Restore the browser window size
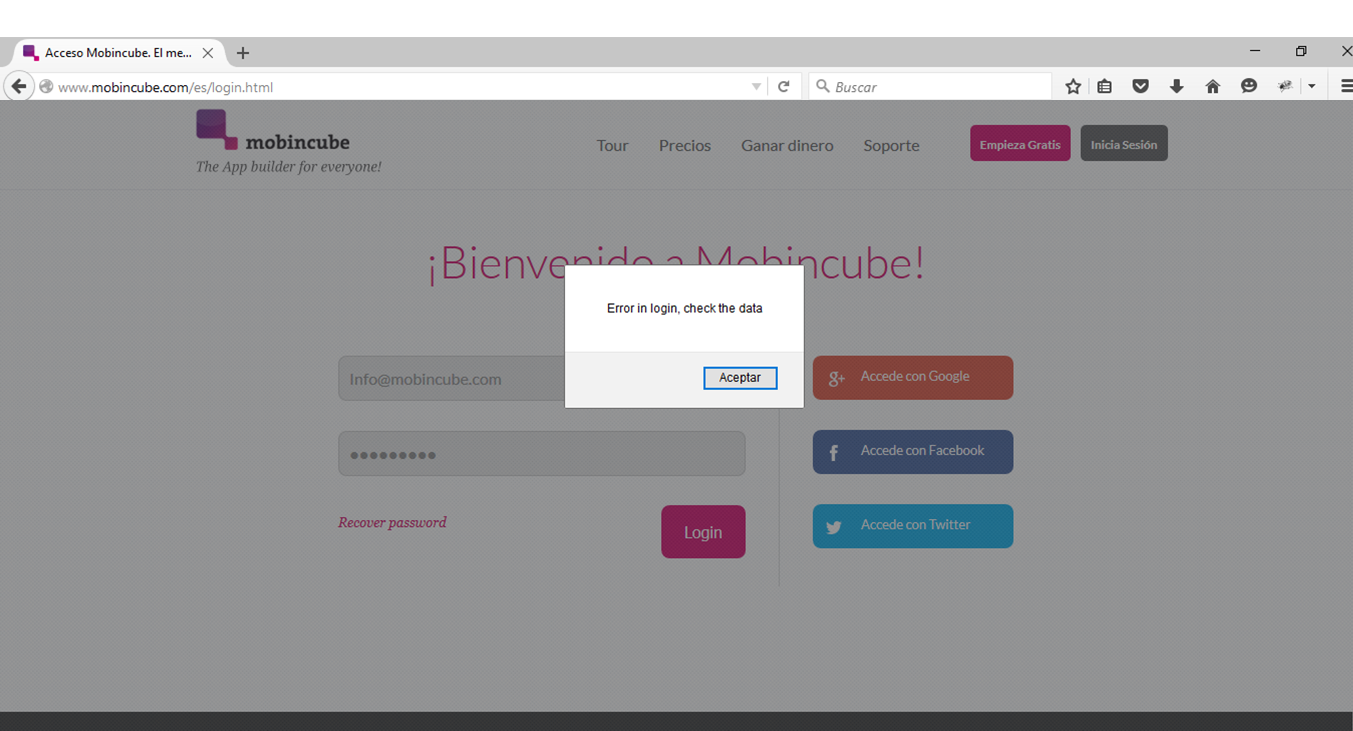Screen dimensions: 1353x731 pos(1301,51)
